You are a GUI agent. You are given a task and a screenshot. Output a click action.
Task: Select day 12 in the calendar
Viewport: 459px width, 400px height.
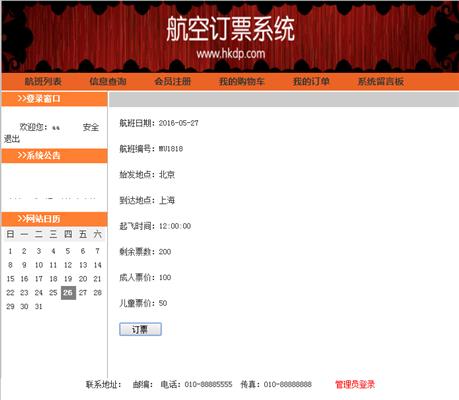point(68,265)
